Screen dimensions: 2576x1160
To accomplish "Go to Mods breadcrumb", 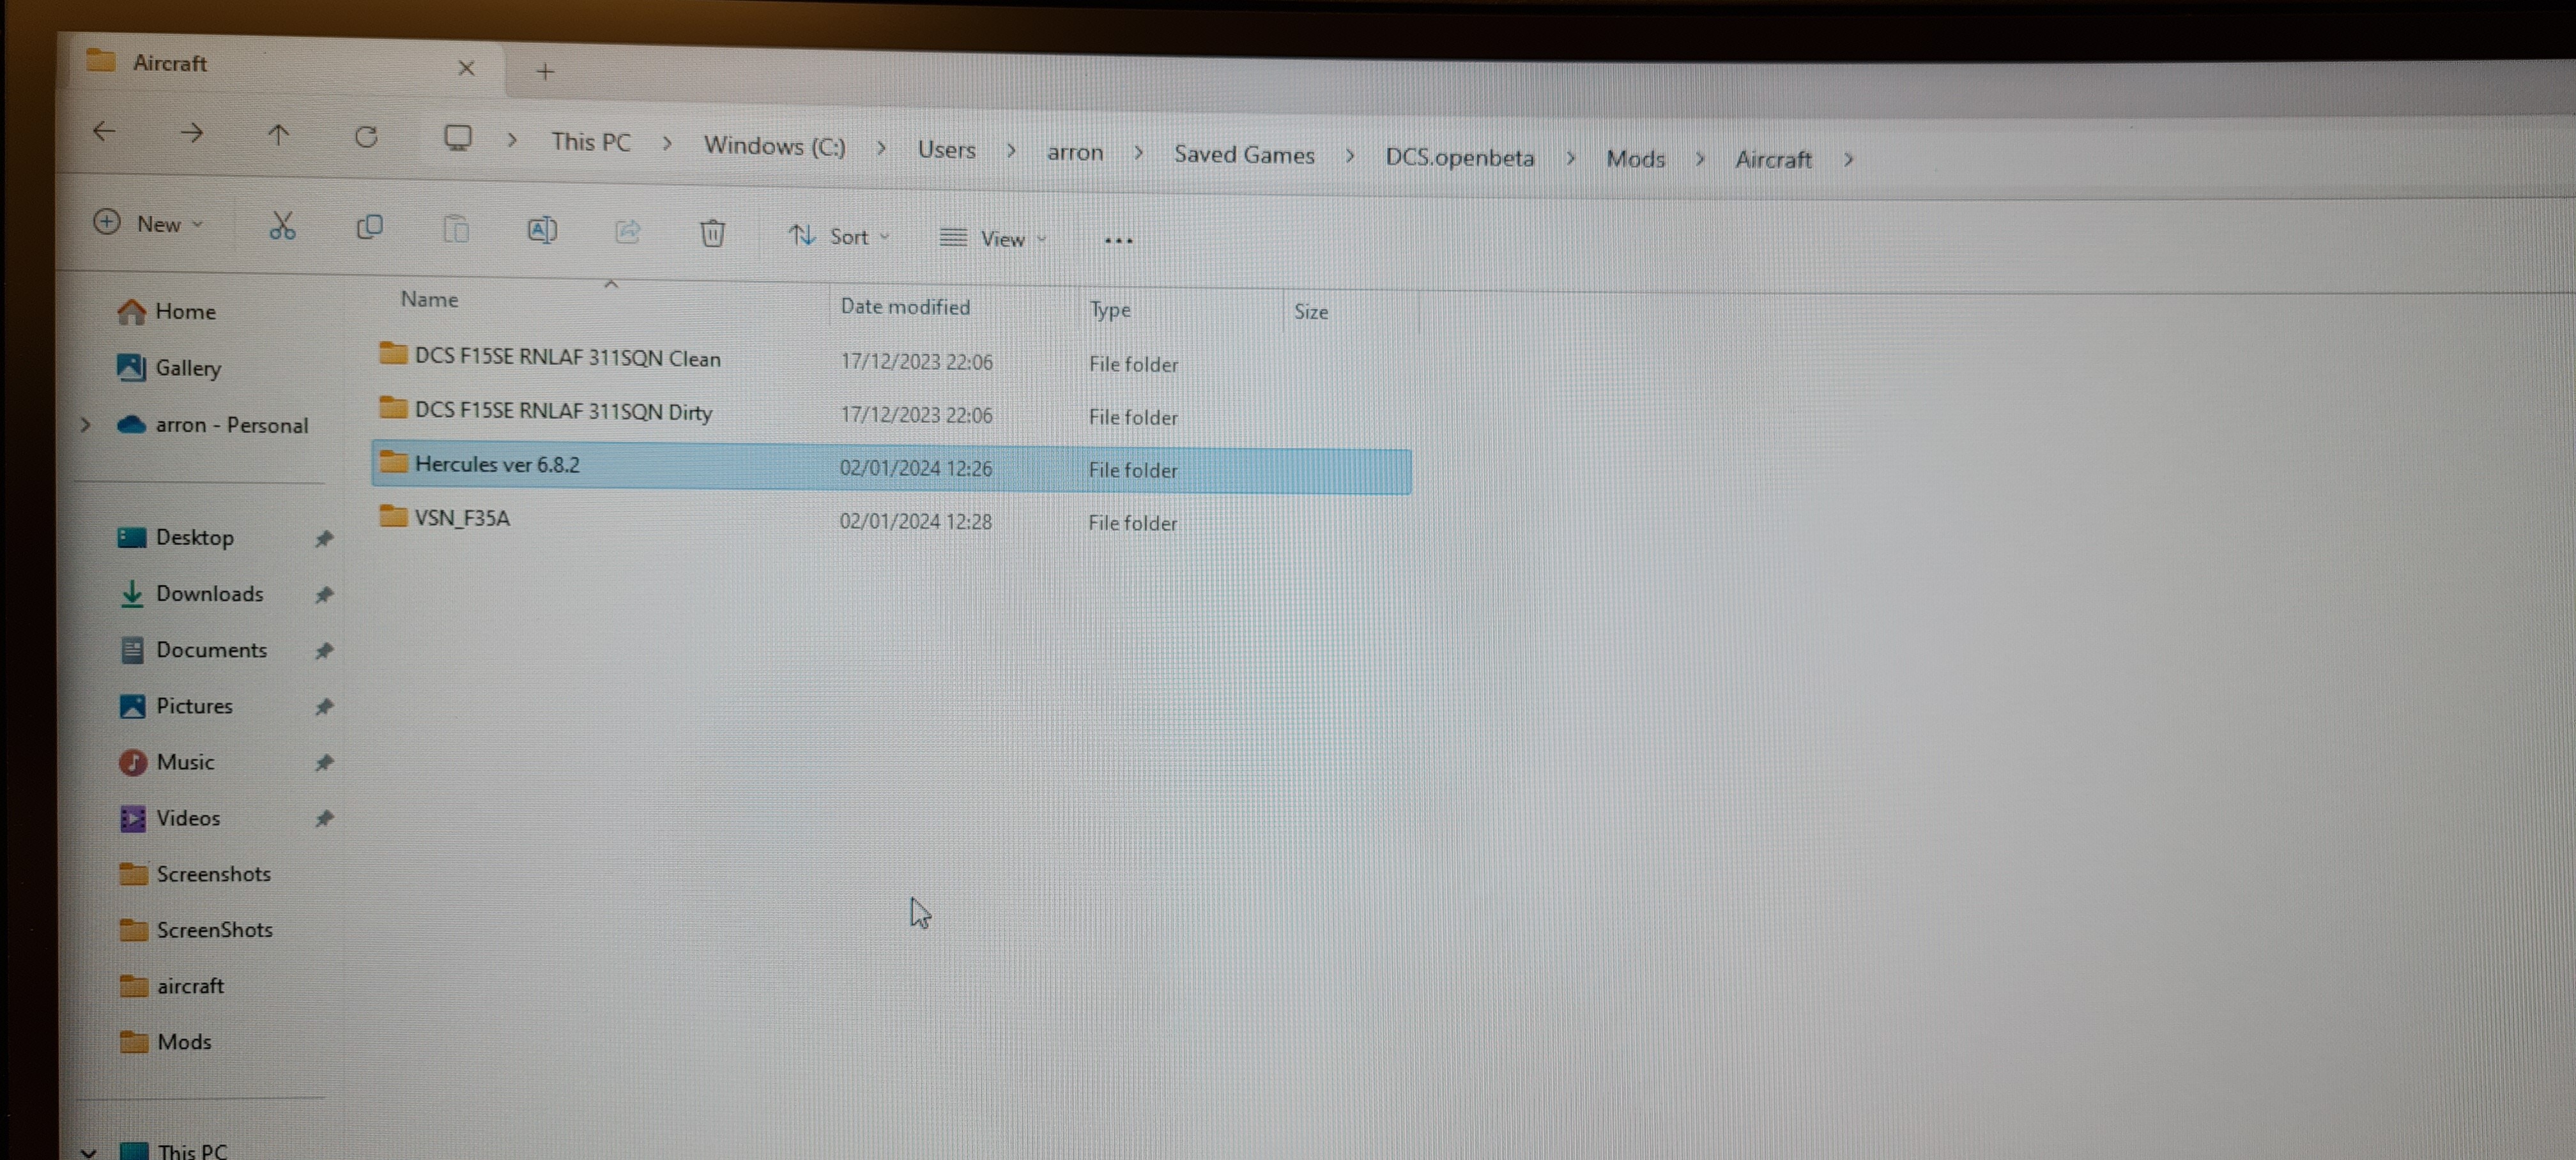I will point(1635,159).
